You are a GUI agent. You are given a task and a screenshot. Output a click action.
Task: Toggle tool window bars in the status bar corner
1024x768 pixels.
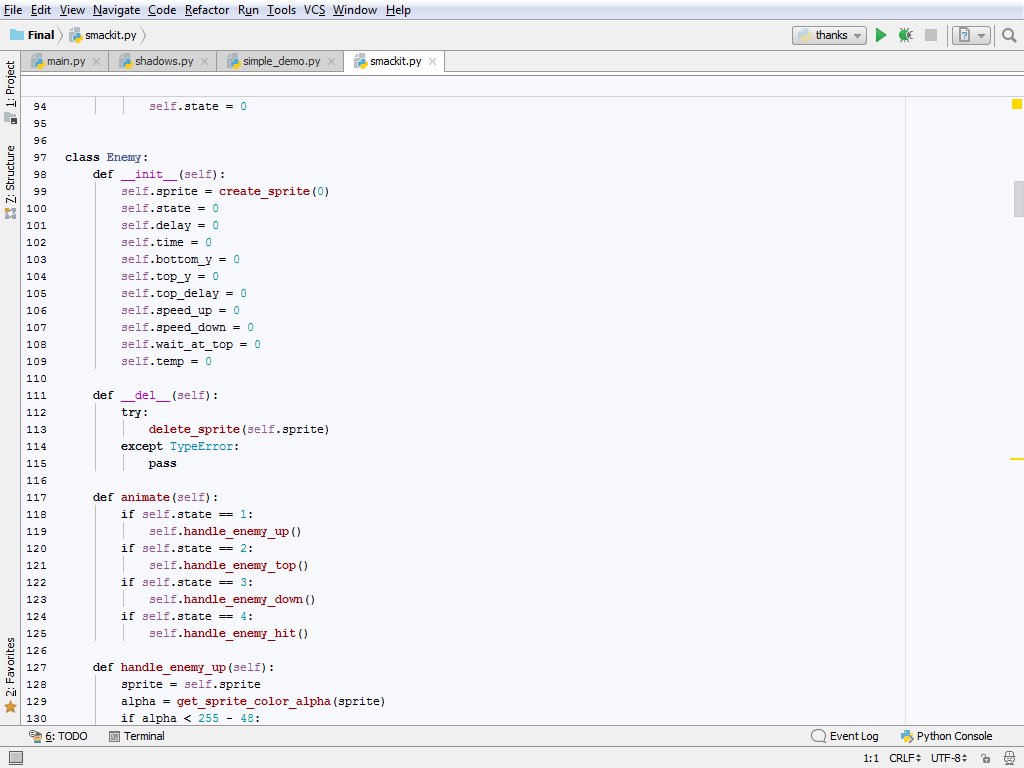16,758
